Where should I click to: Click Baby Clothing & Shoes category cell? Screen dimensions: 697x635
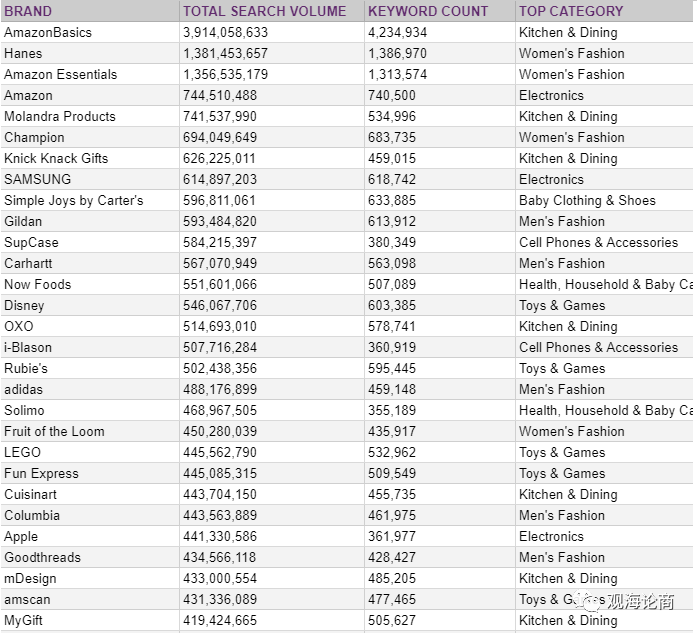(x=605, y=200)
